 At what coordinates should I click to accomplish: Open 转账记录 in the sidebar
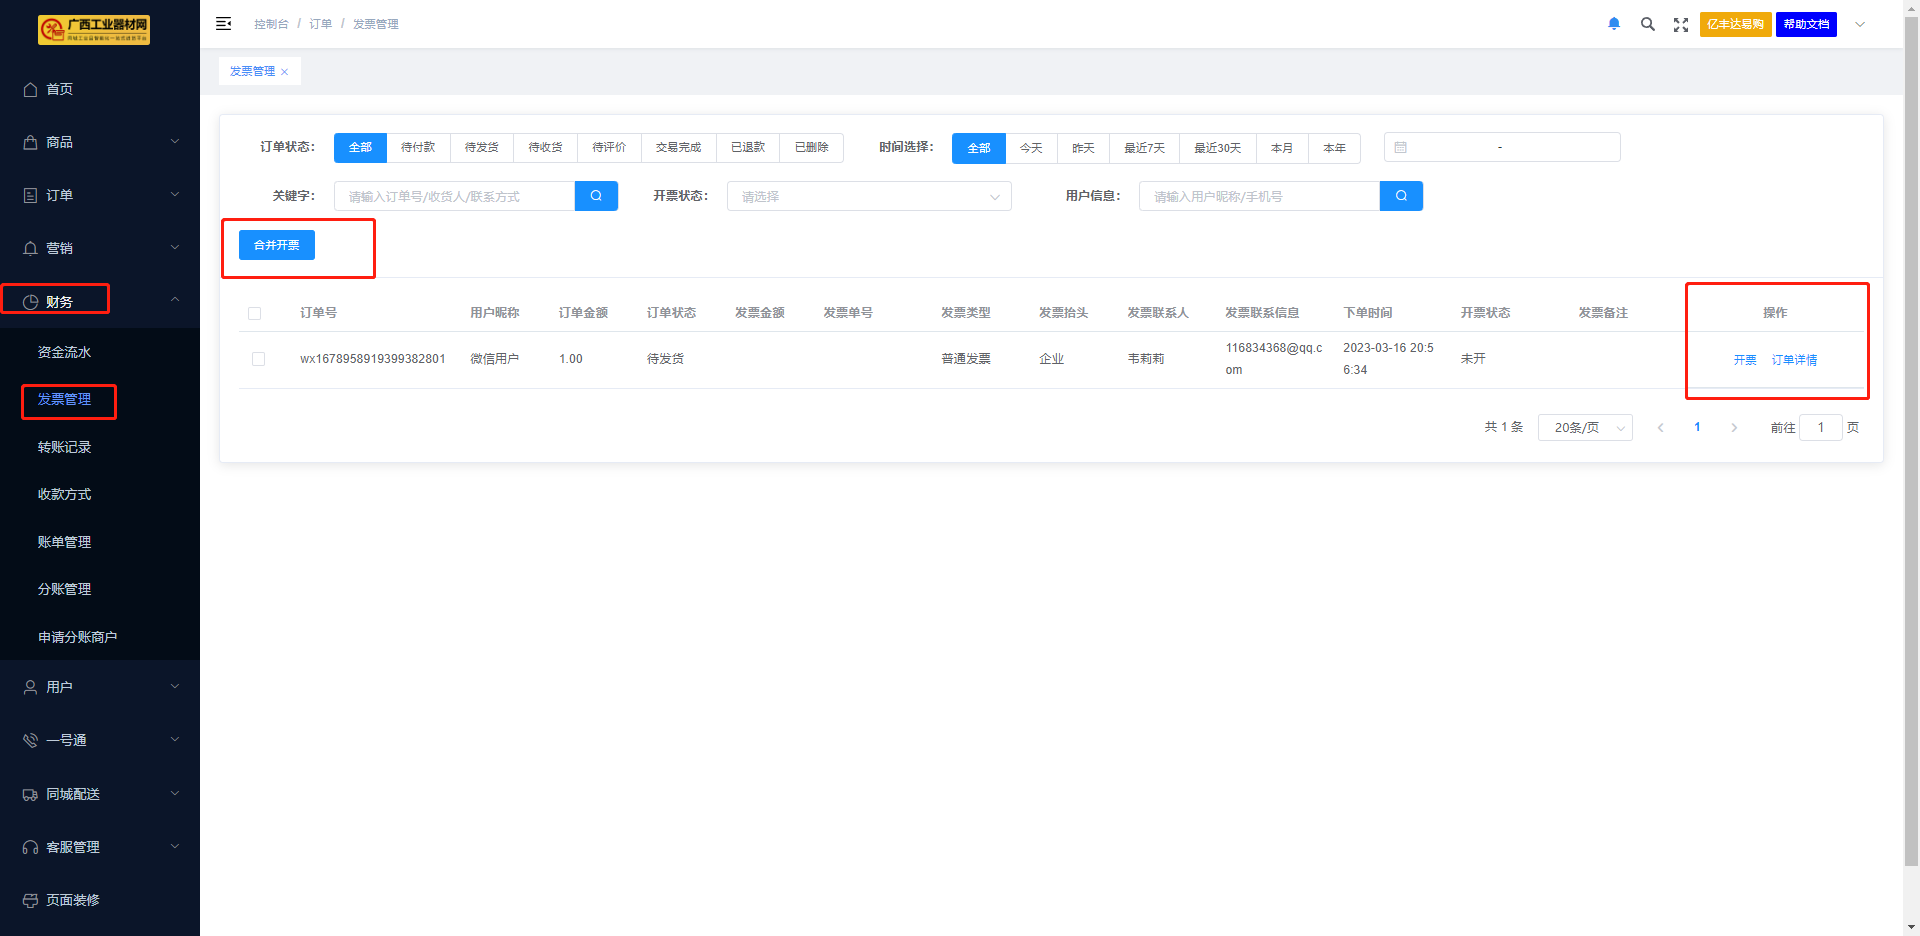point(65,447)
